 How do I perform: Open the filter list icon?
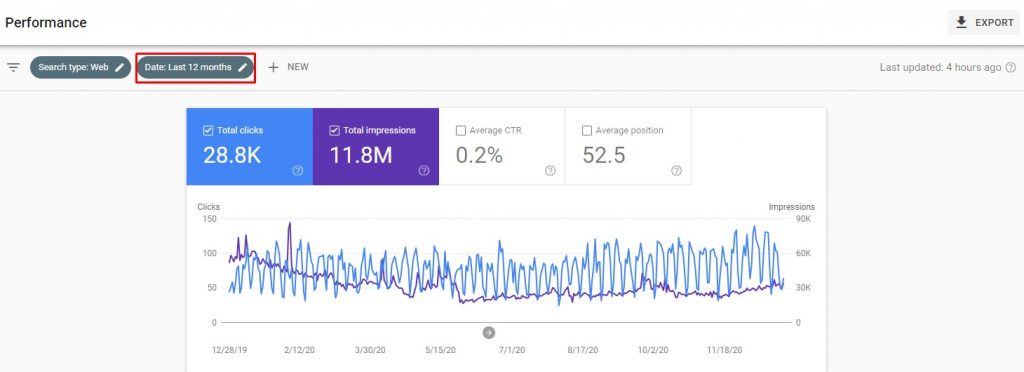click(x=14, y=67)
